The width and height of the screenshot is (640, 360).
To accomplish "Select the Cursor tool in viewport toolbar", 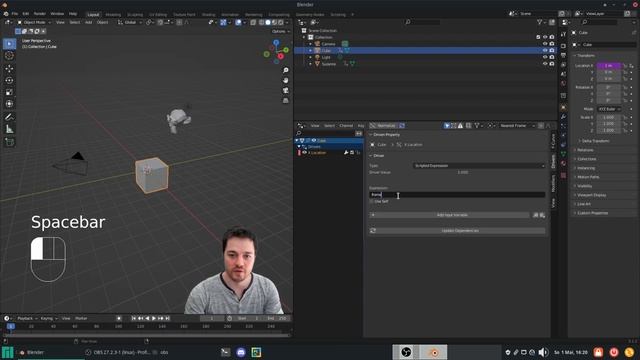I will click(9, 56).
